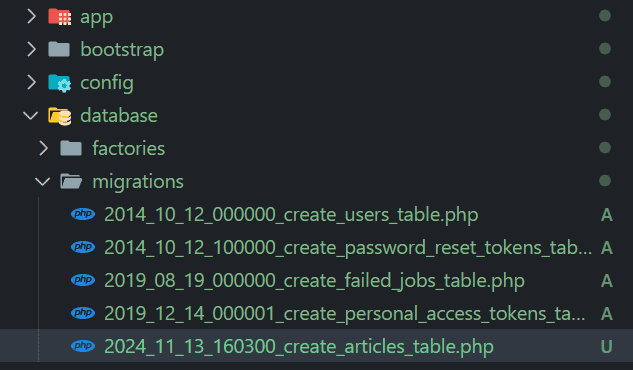633x370 pixels.
Task: Click the red app folder icon
Action: (59, 17)
